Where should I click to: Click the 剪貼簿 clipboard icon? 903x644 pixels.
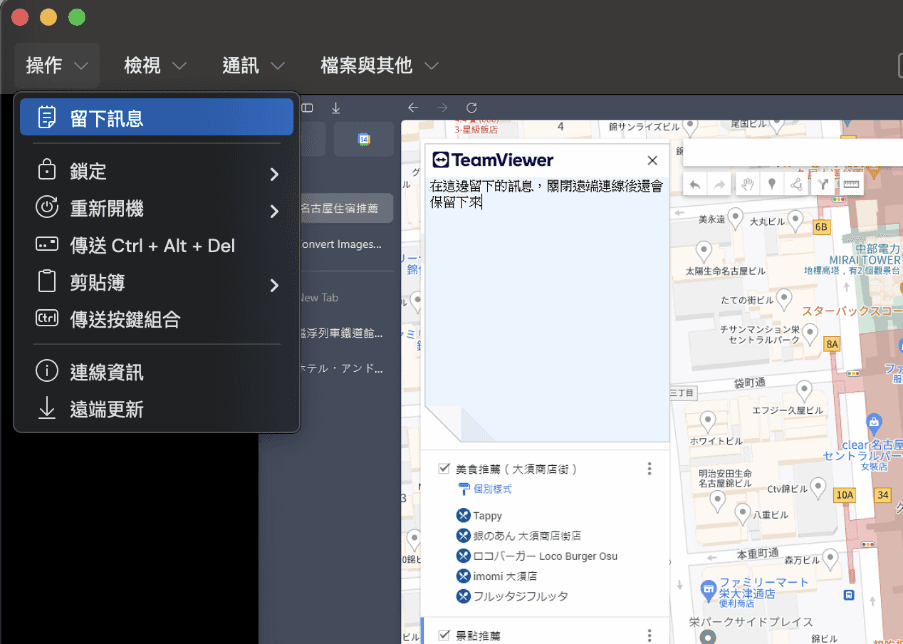point(47,281)
